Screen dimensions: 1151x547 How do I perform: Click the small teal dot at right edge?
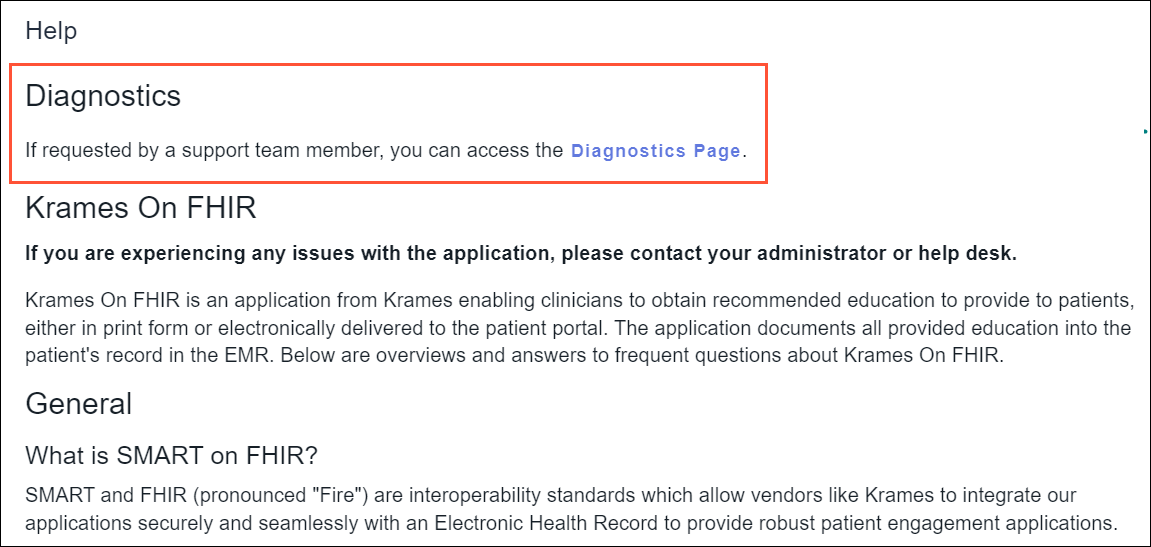pyautogui.click(x=1145, y=130)
